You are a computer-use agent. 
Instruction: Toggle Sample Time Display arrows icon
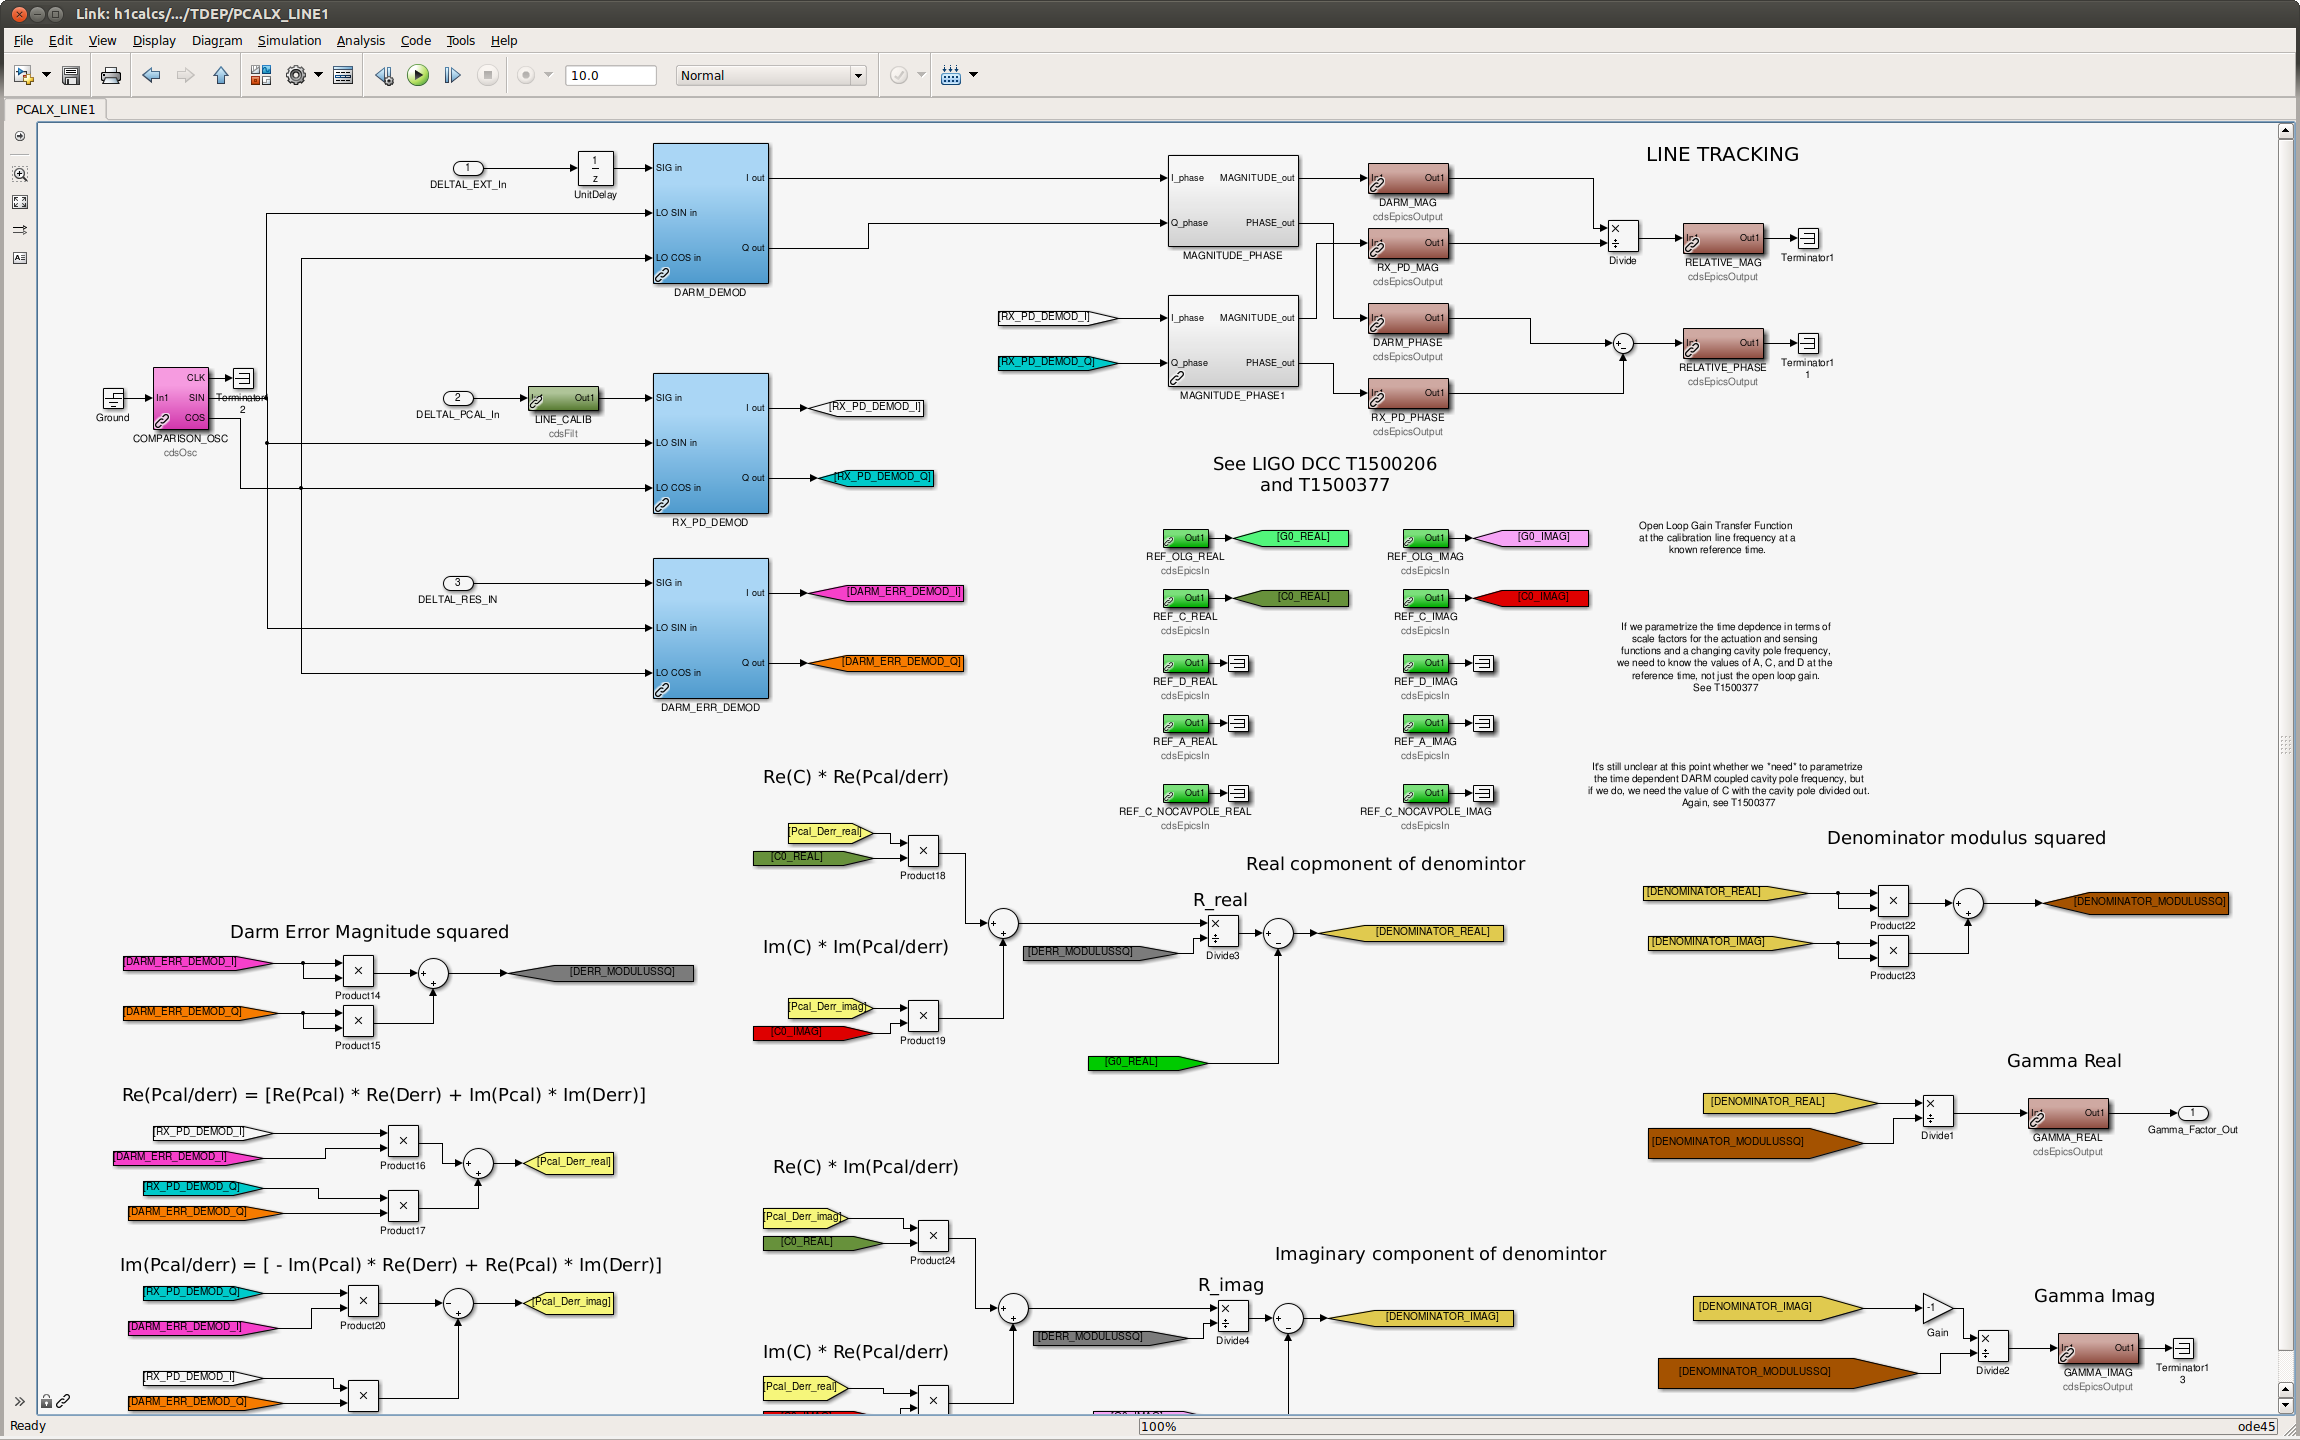tap(19, 230)
